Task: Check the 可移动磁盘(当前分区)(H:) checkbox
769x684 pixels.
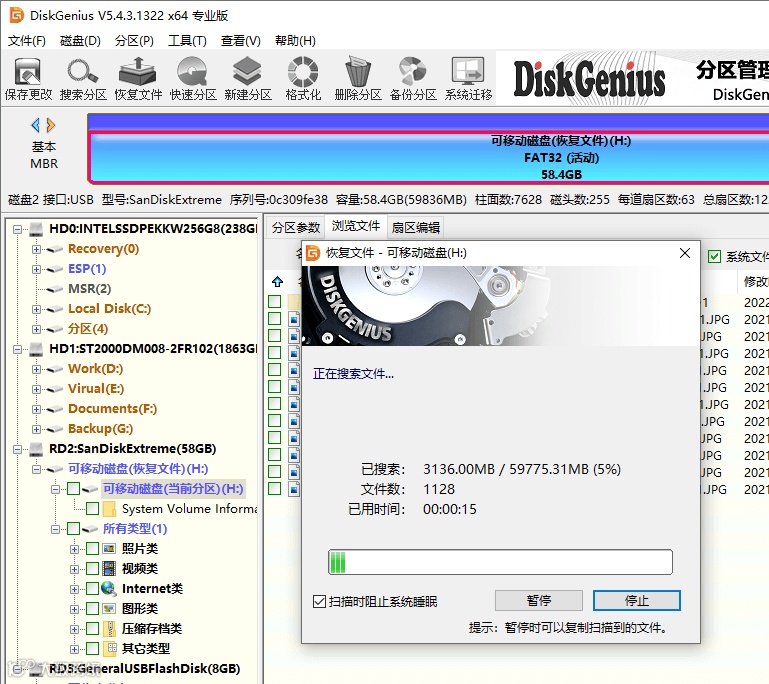Action: 74,489
